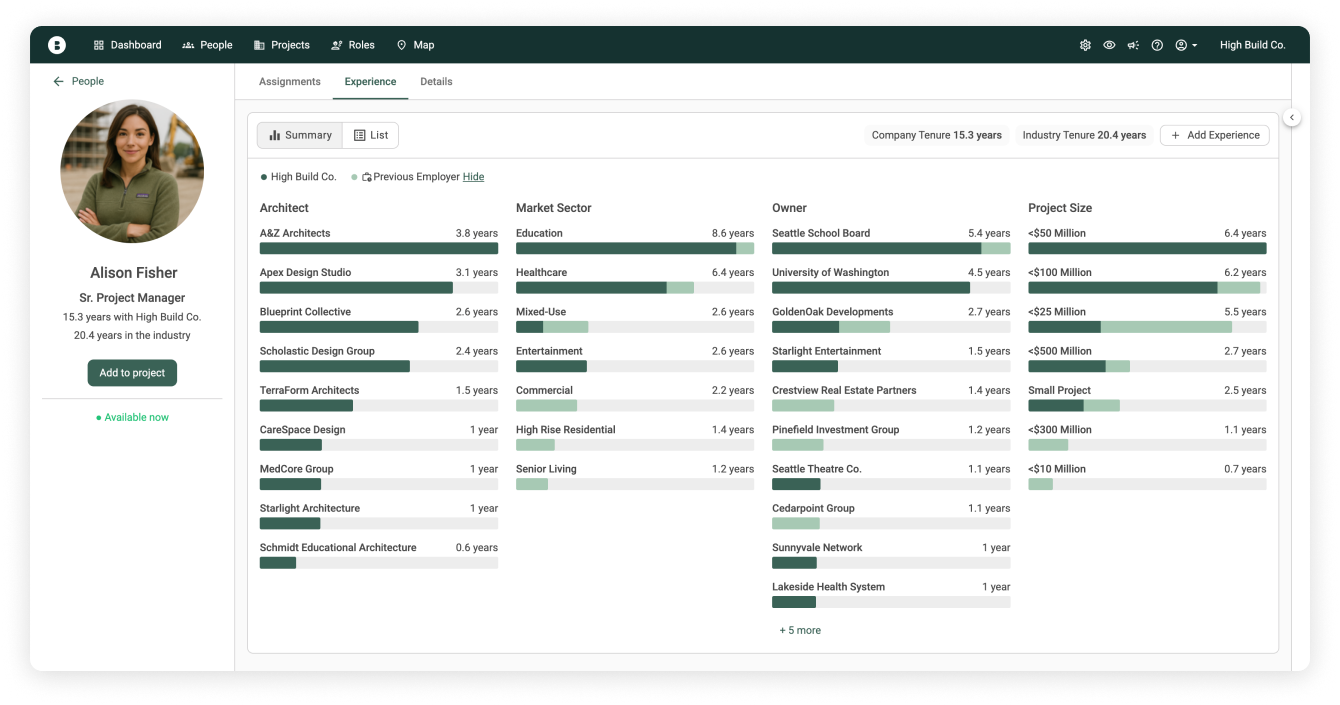Go to Dashboard in navigation bar
Image resolution: width=1340 pixels, height=705 pixels.
tap(127, 45)
